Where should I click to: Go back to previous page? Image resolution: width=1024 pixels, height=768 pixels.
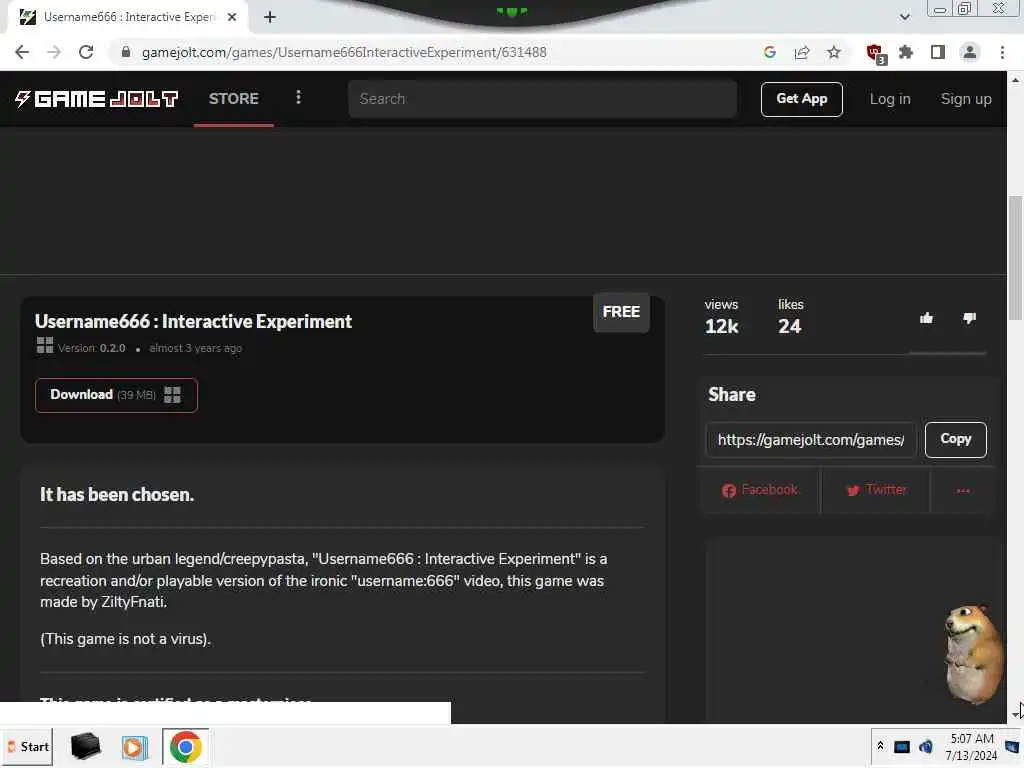click(22, 52)
